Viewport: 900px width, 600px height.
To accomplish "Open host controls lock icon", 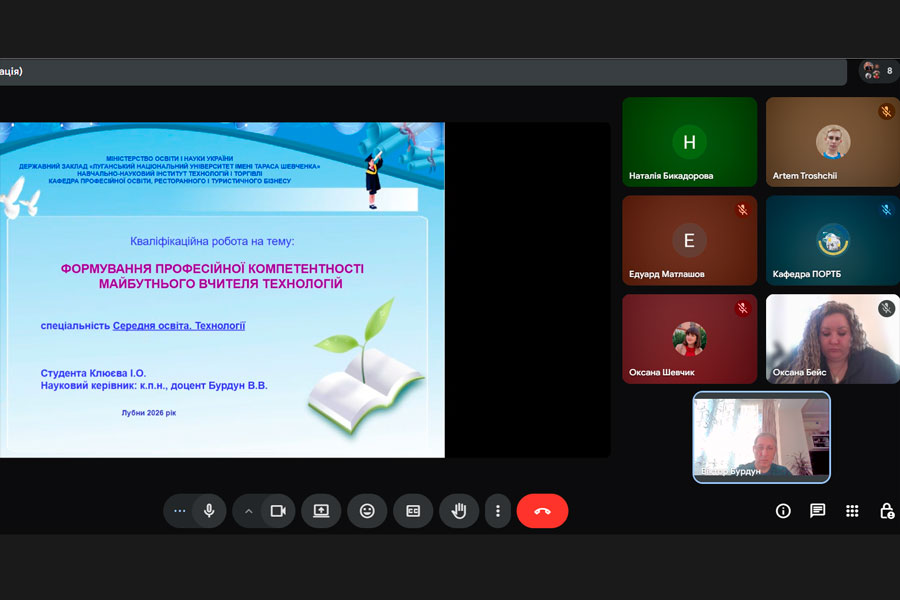I will point(887,511).
